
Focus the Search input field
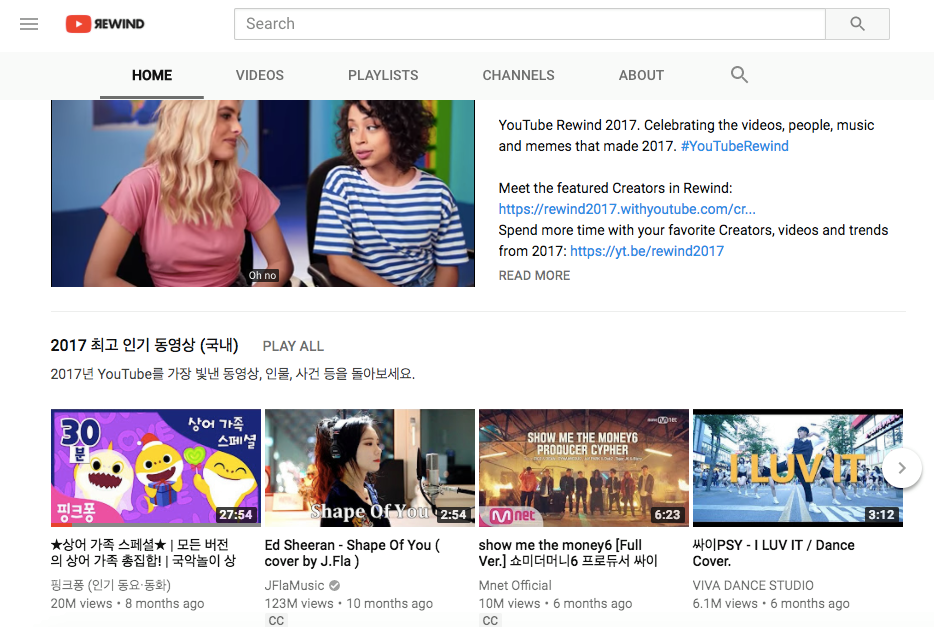point(530,24)
